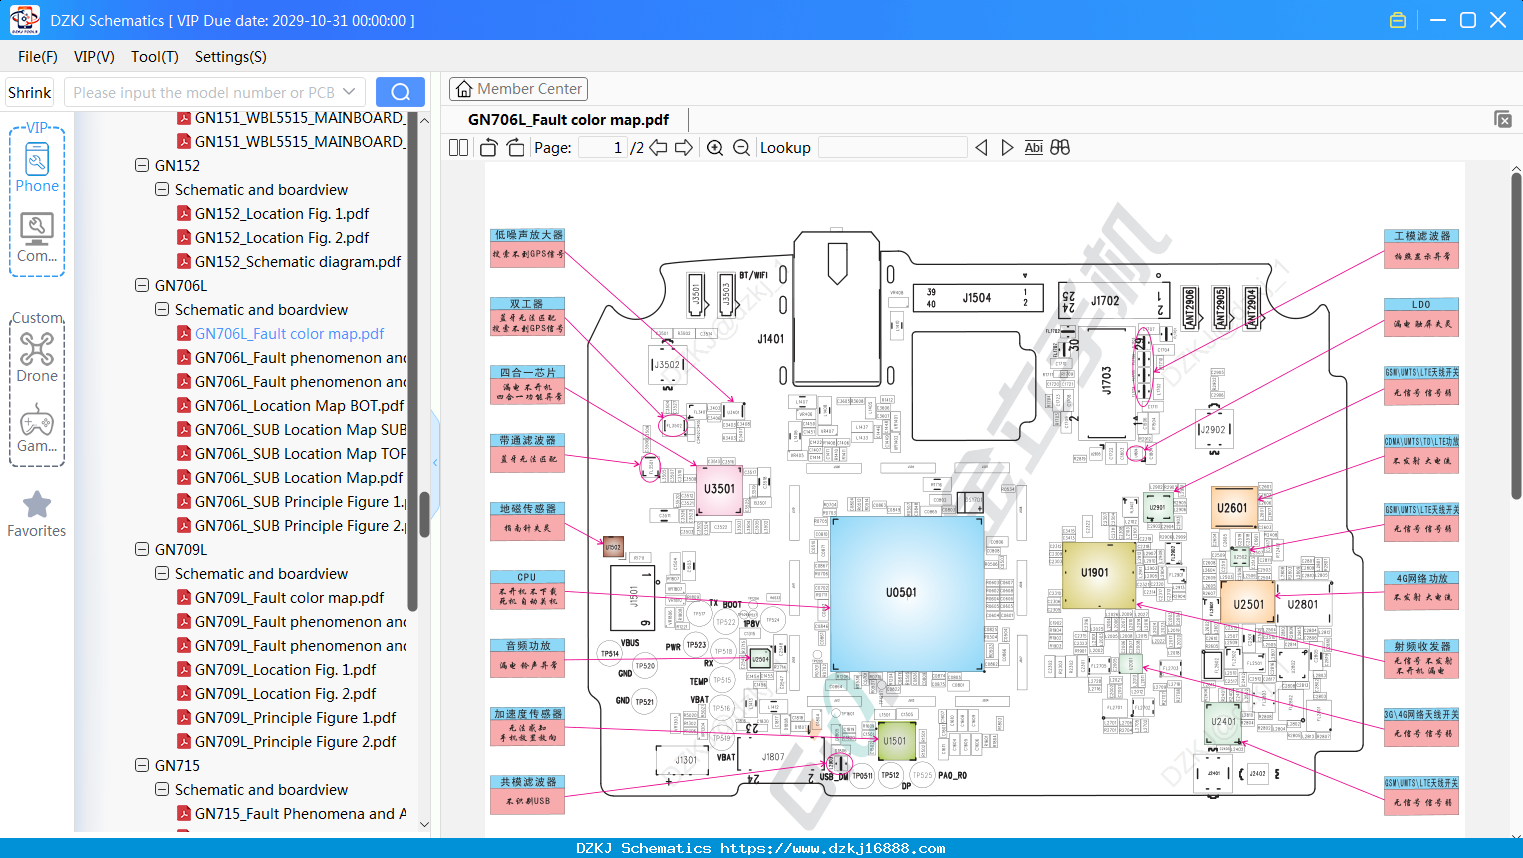The image size is (1523, 858).
Task: Open GN709L_Location Fig. 2.pdf
Action: pos(285,694)
